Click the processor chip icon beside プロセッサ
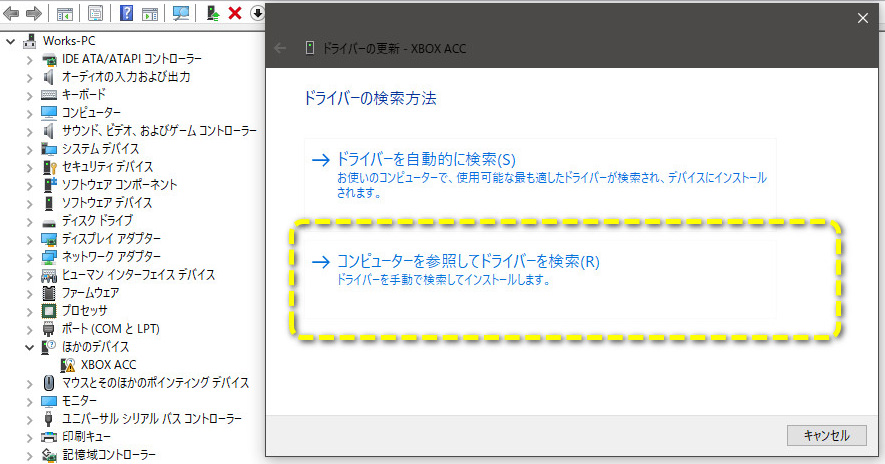This screenshot has width=885, height=464. [x=49, y=310]
